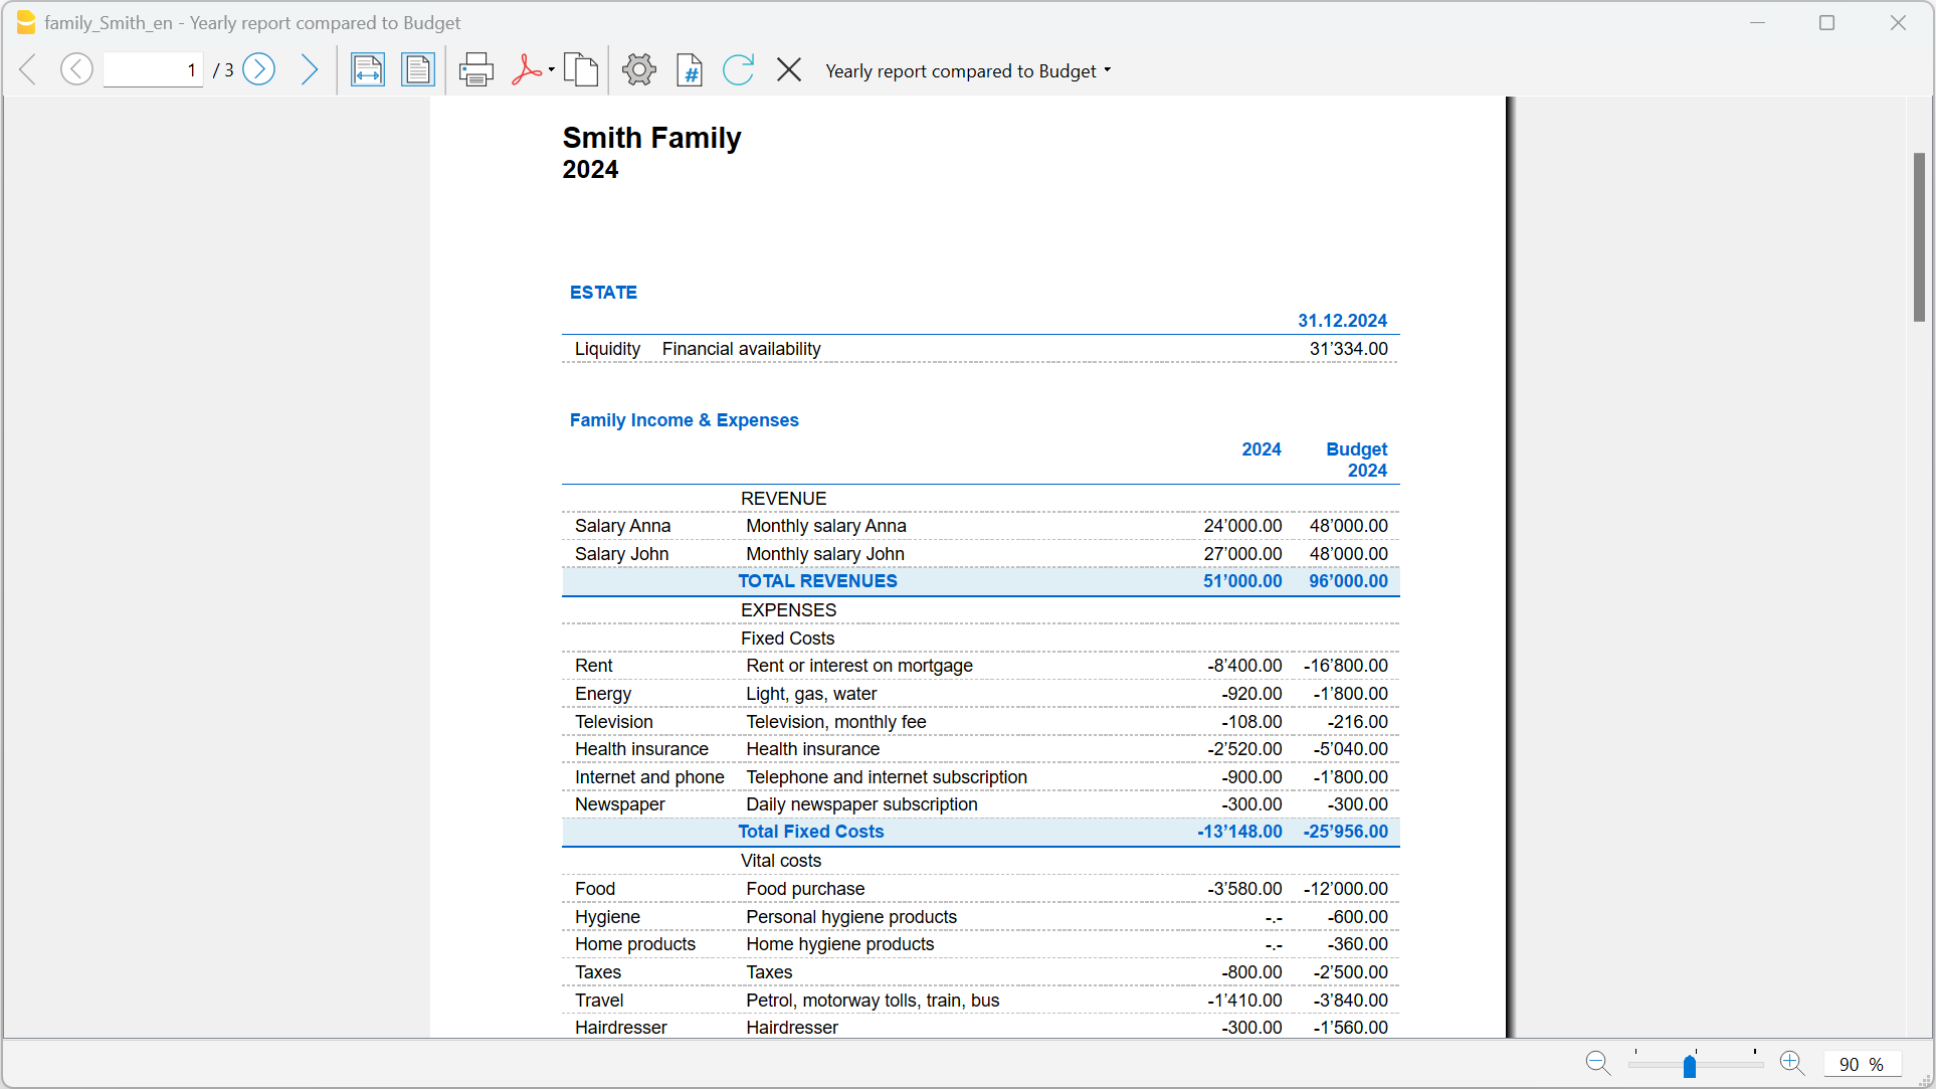Click 'Petrol, motorway tolls, train, bus' text
The width and height of the screenshot is (1936, 1089).
(x=872, y=1000)
